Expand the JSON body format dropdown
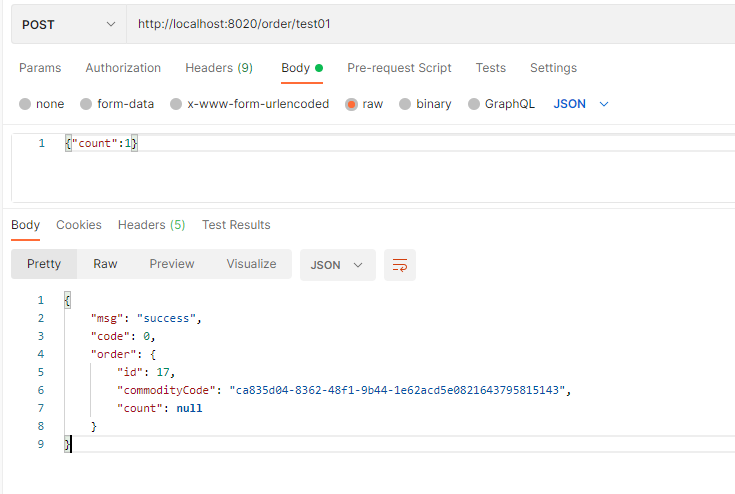 click(581, 104)
